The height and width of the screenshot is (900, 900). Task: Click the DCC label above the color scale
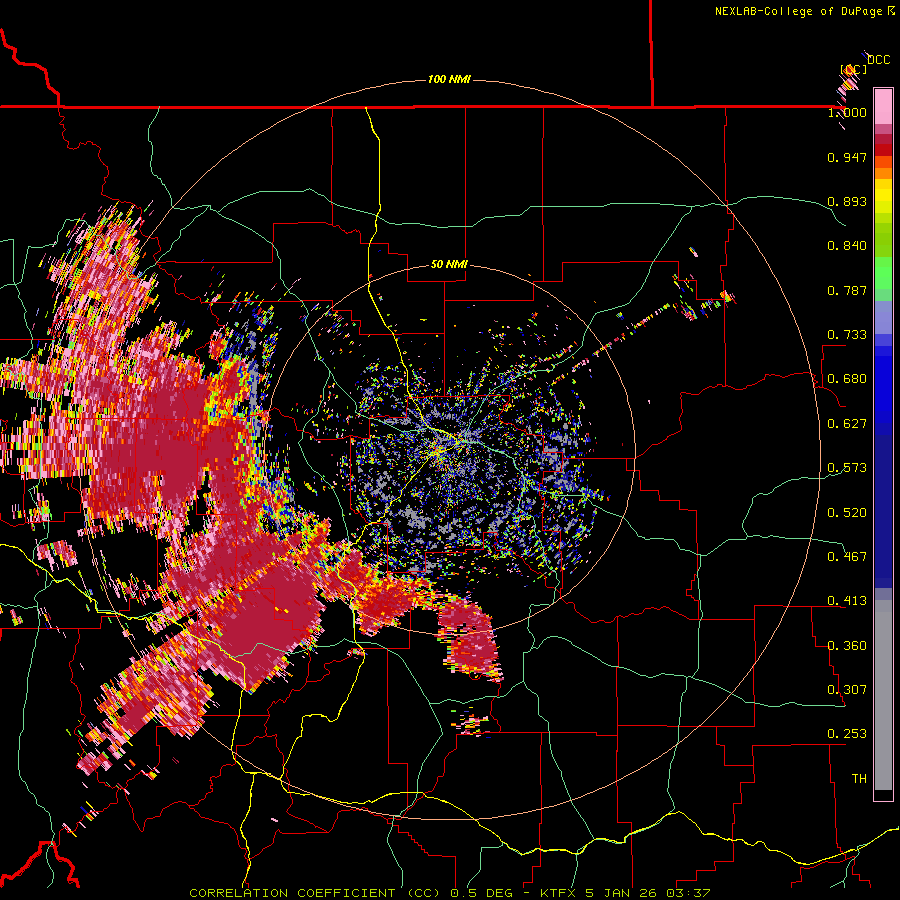click(x=878, y=60)
